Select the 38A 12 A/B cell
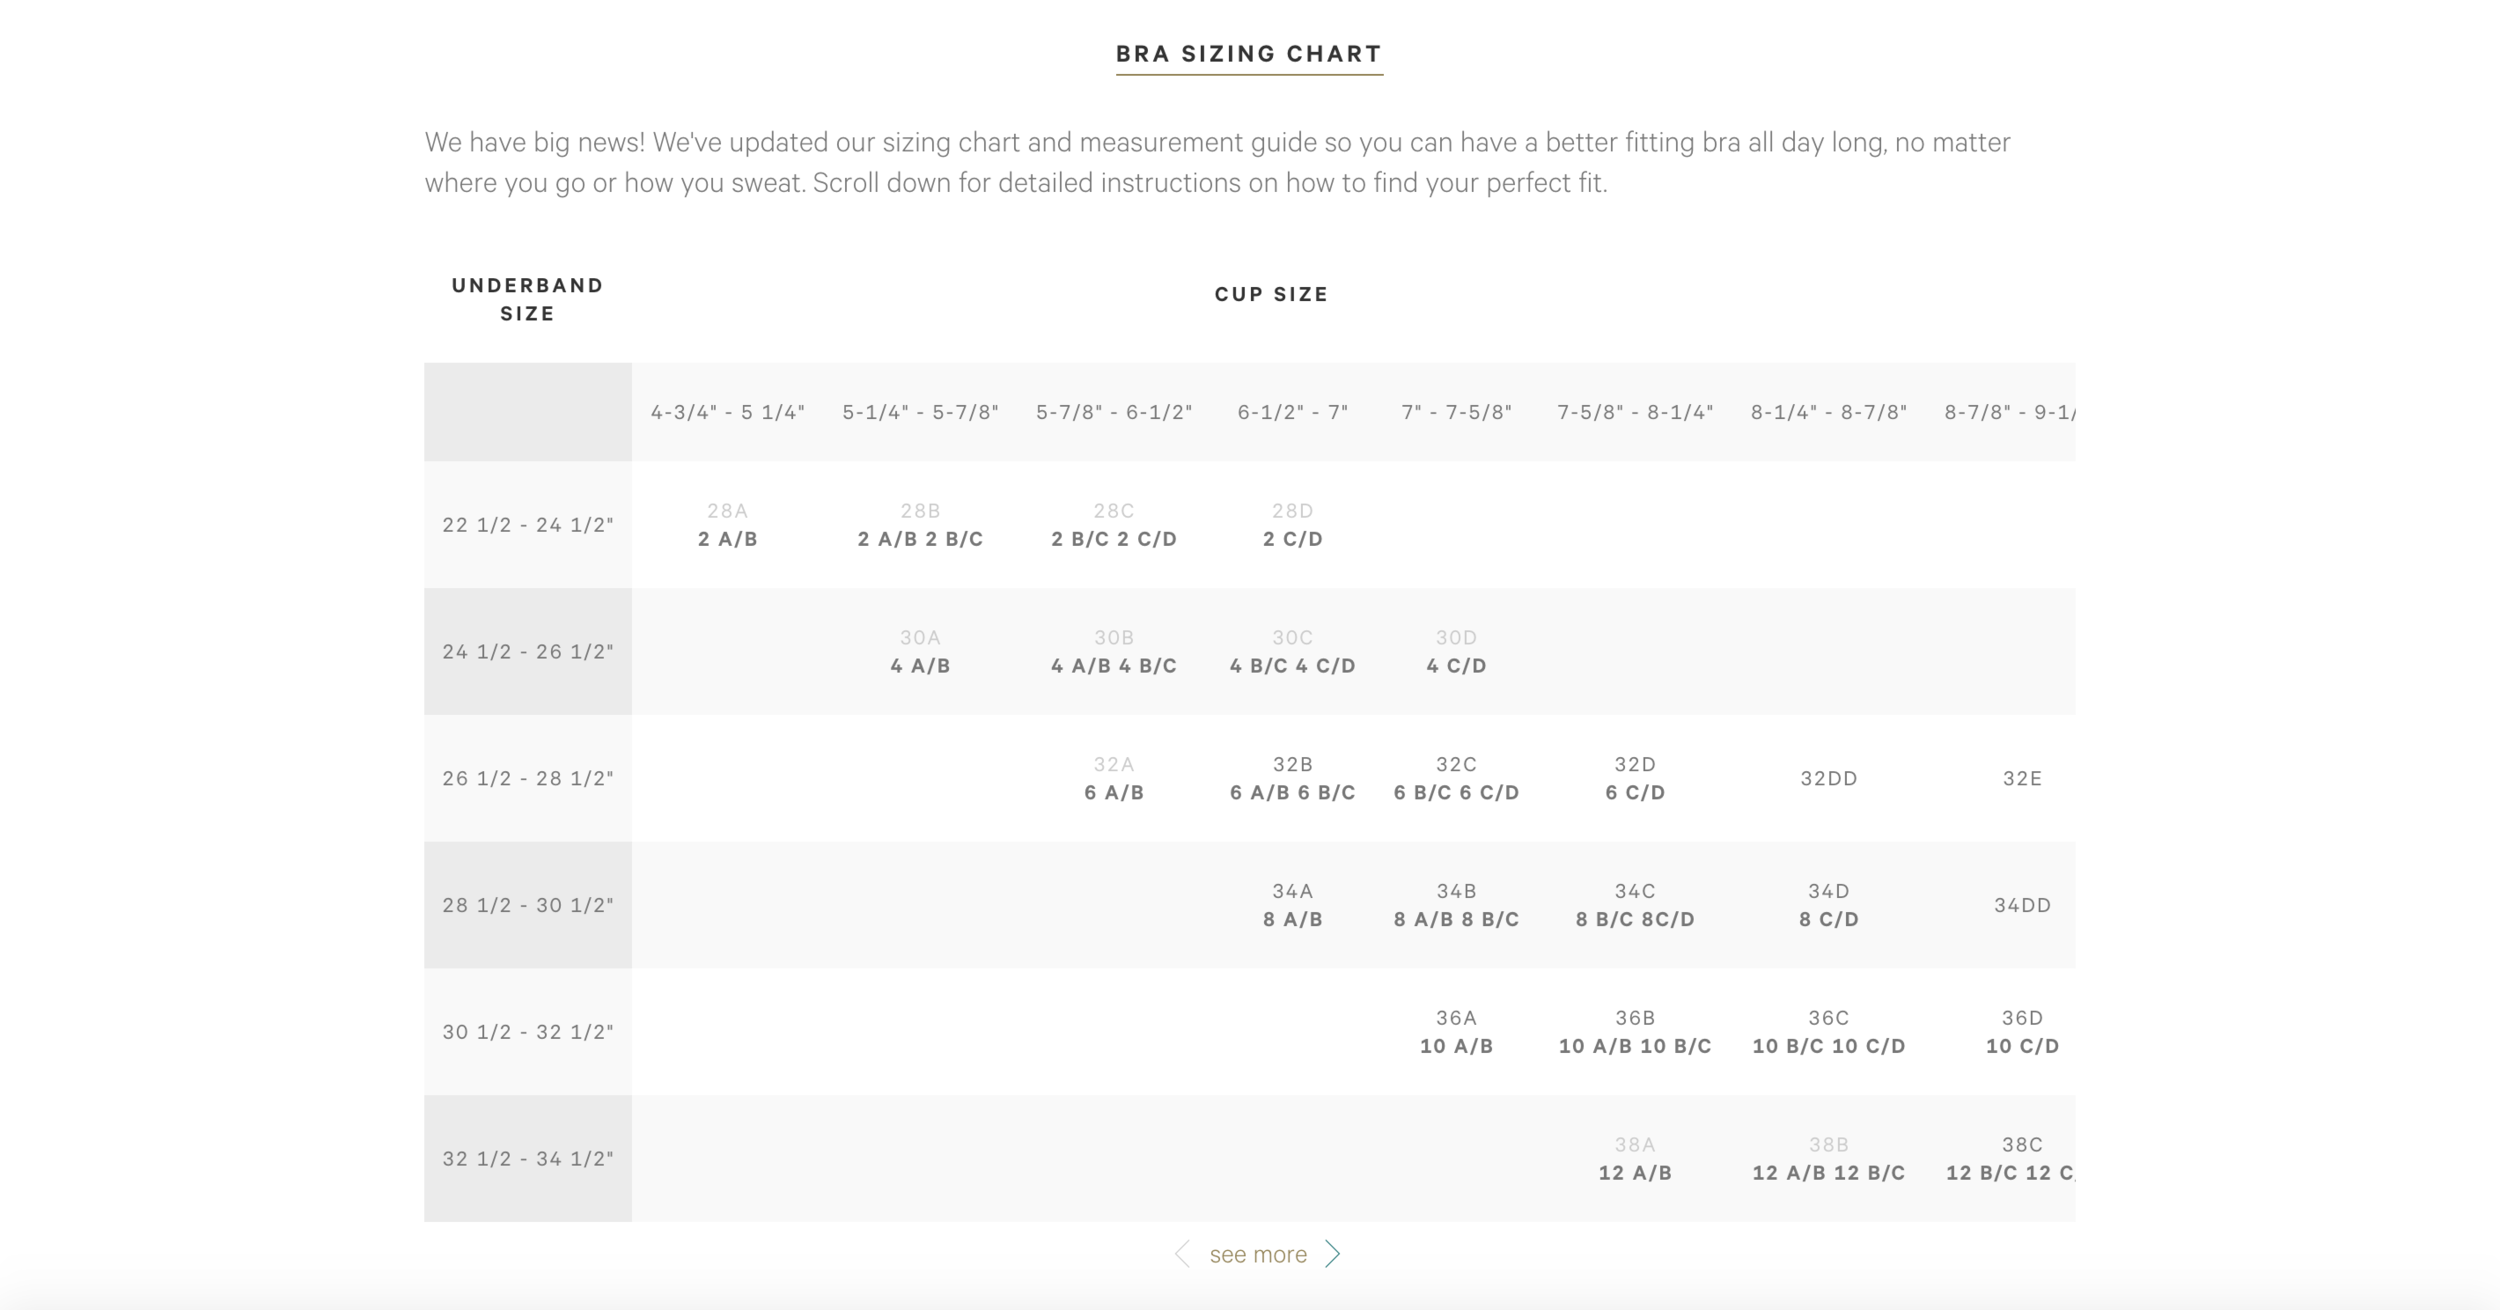The width and height of the screenshot is (2500, 1310). pos(1635,1159)
